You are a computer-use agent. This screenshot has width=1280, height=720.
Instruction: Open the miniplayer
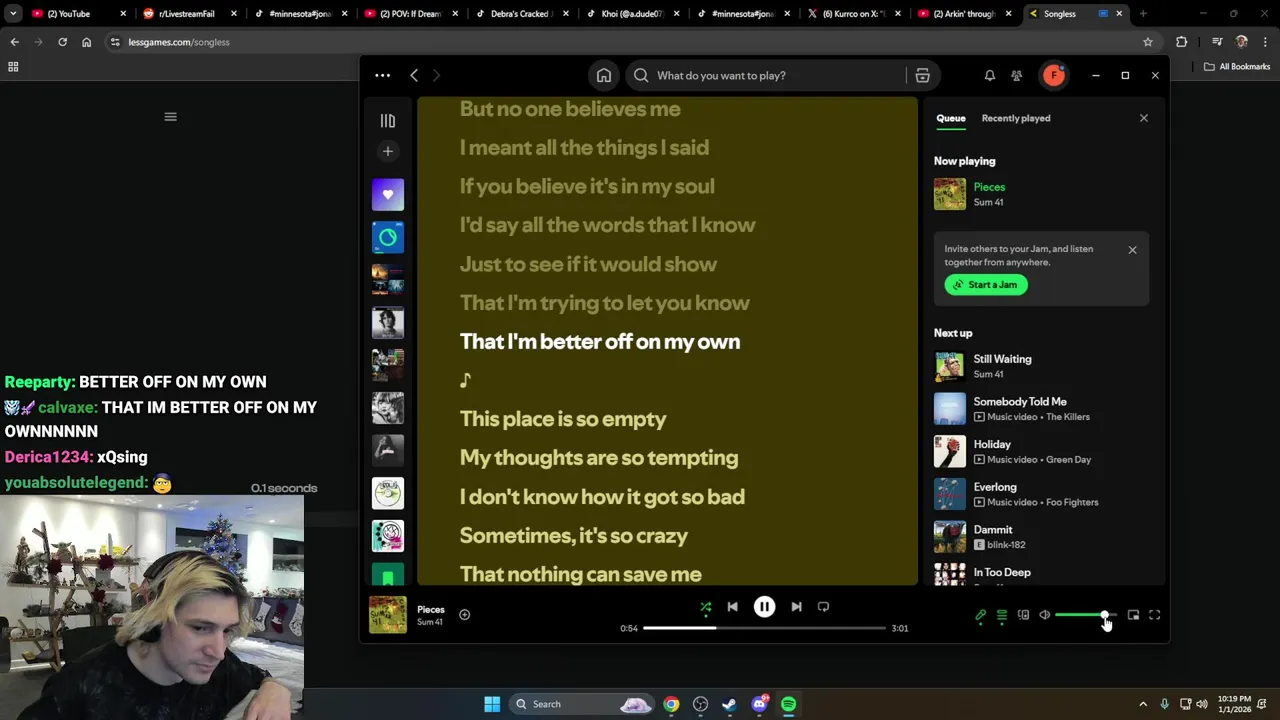[x=1133, y=615]
